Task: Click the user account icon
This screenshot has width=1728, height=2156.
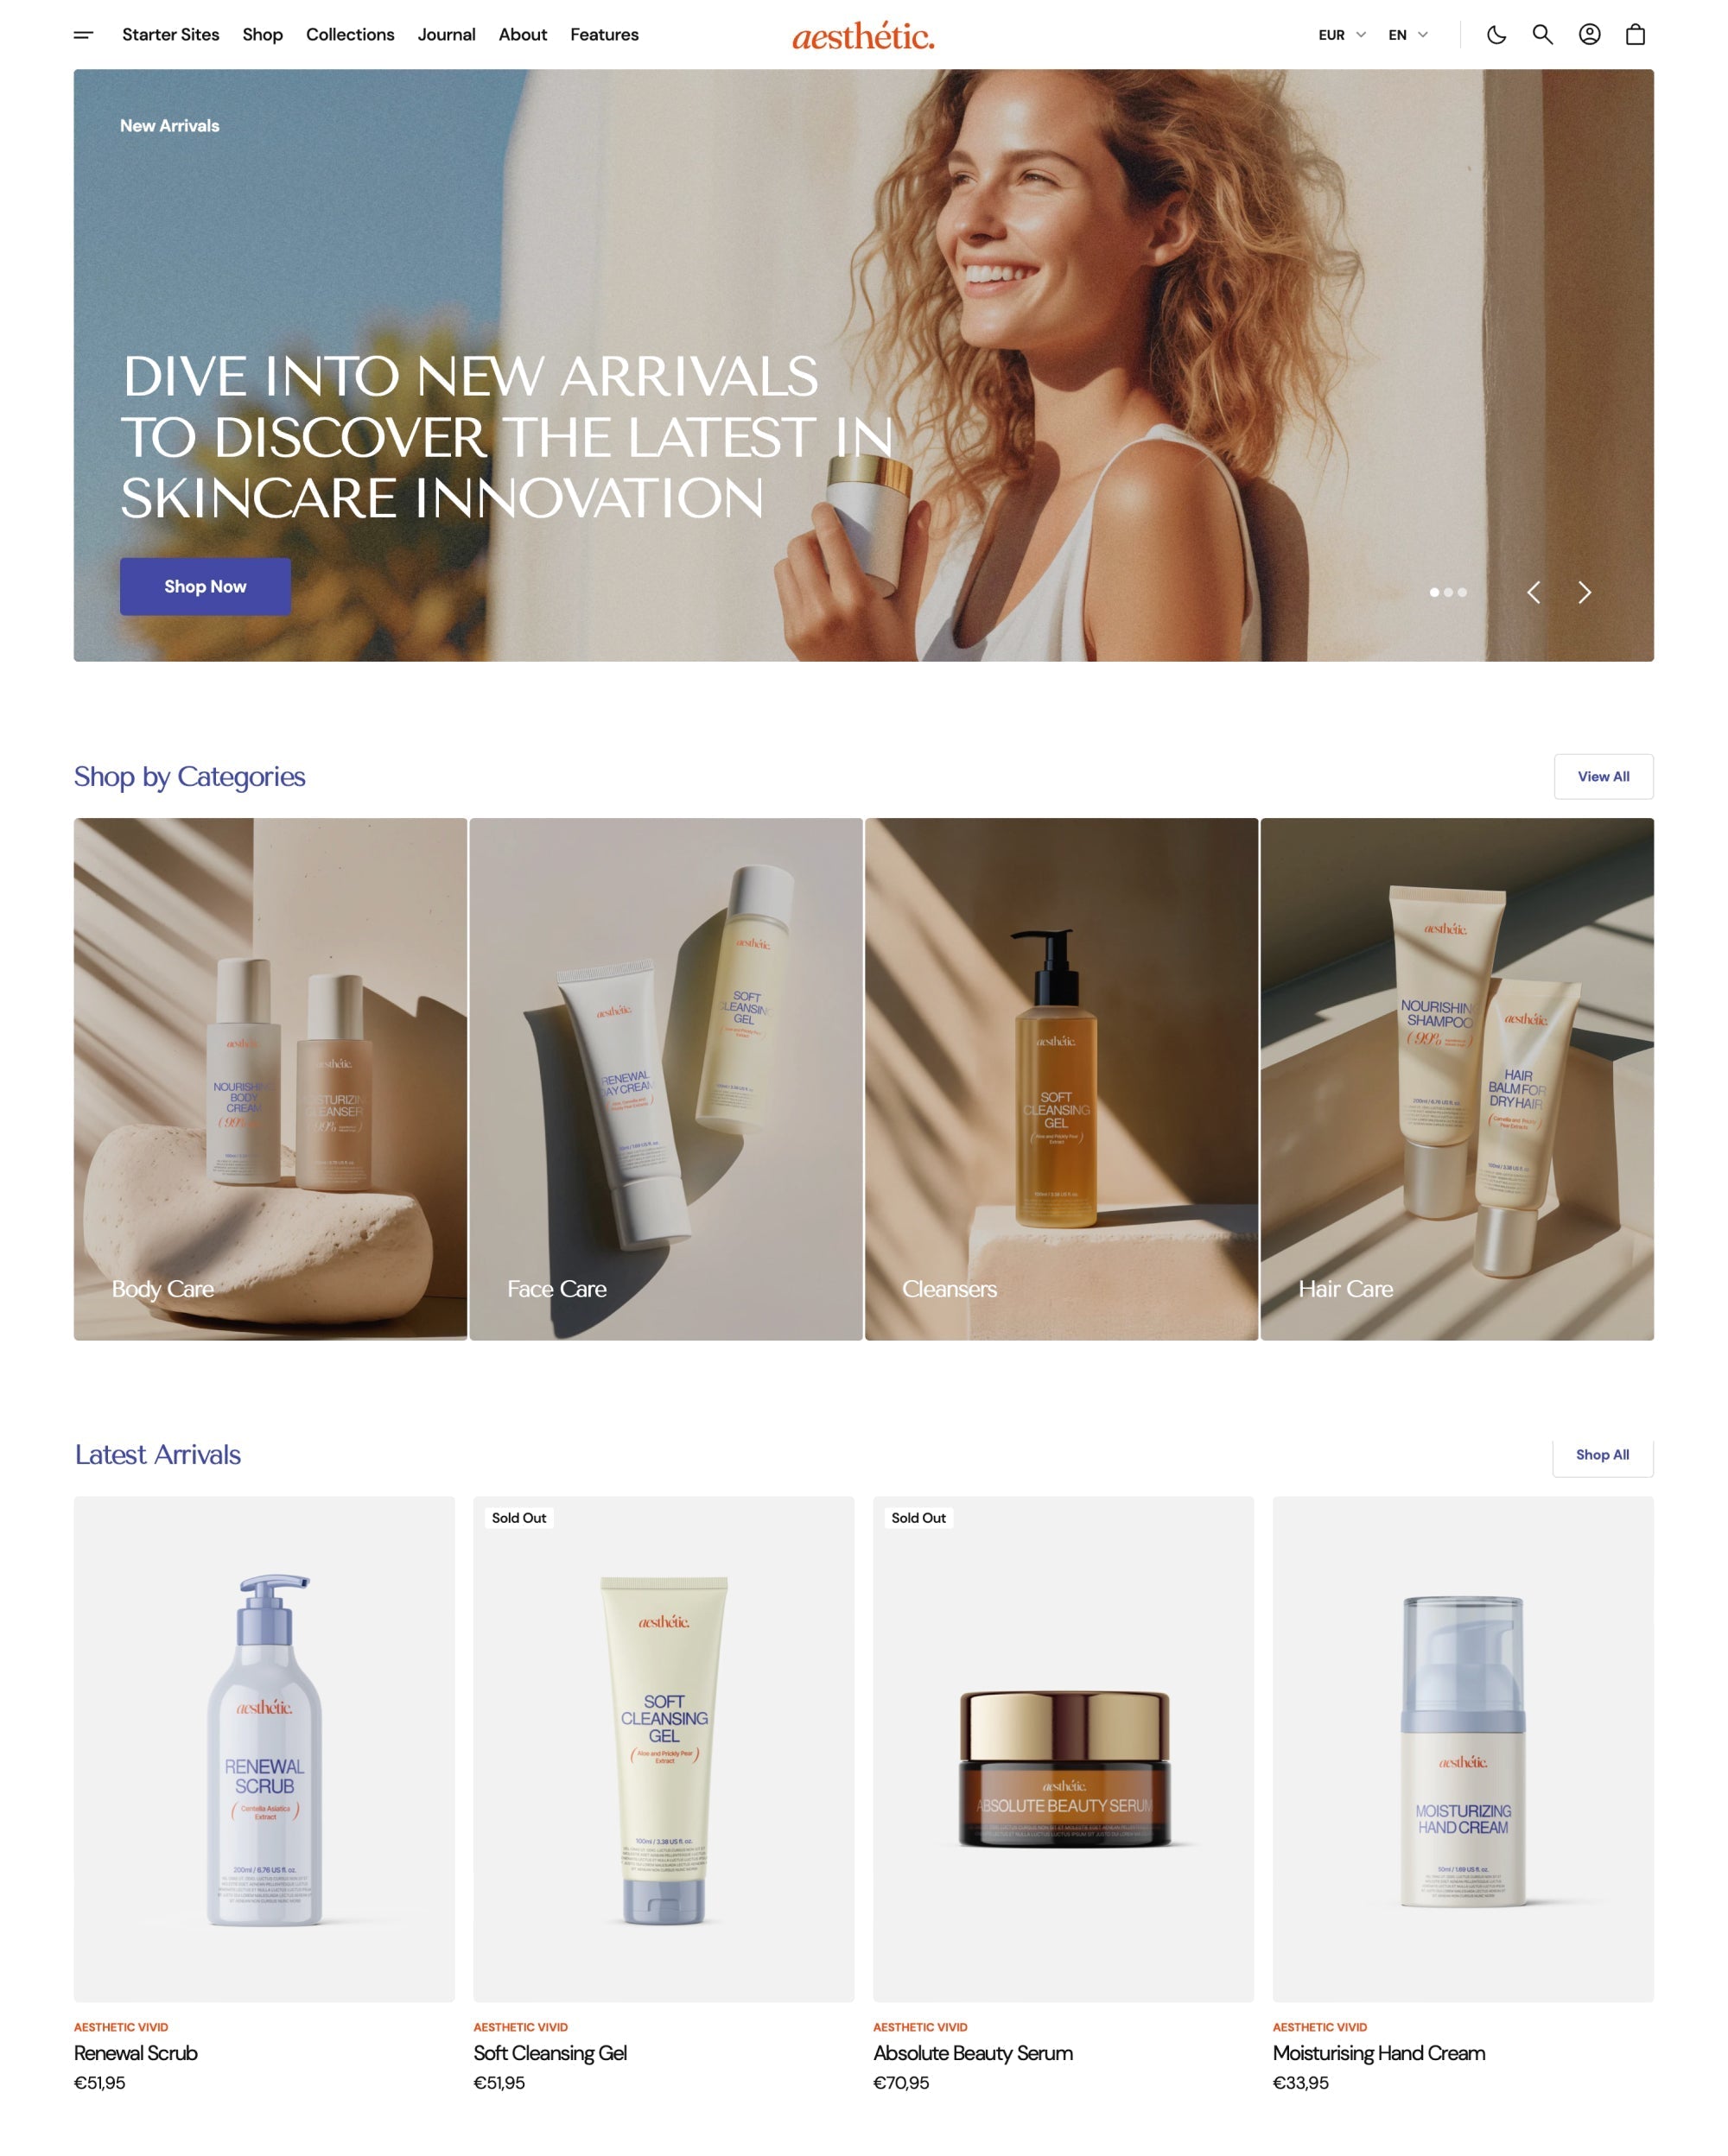Action: point(1587,34)
